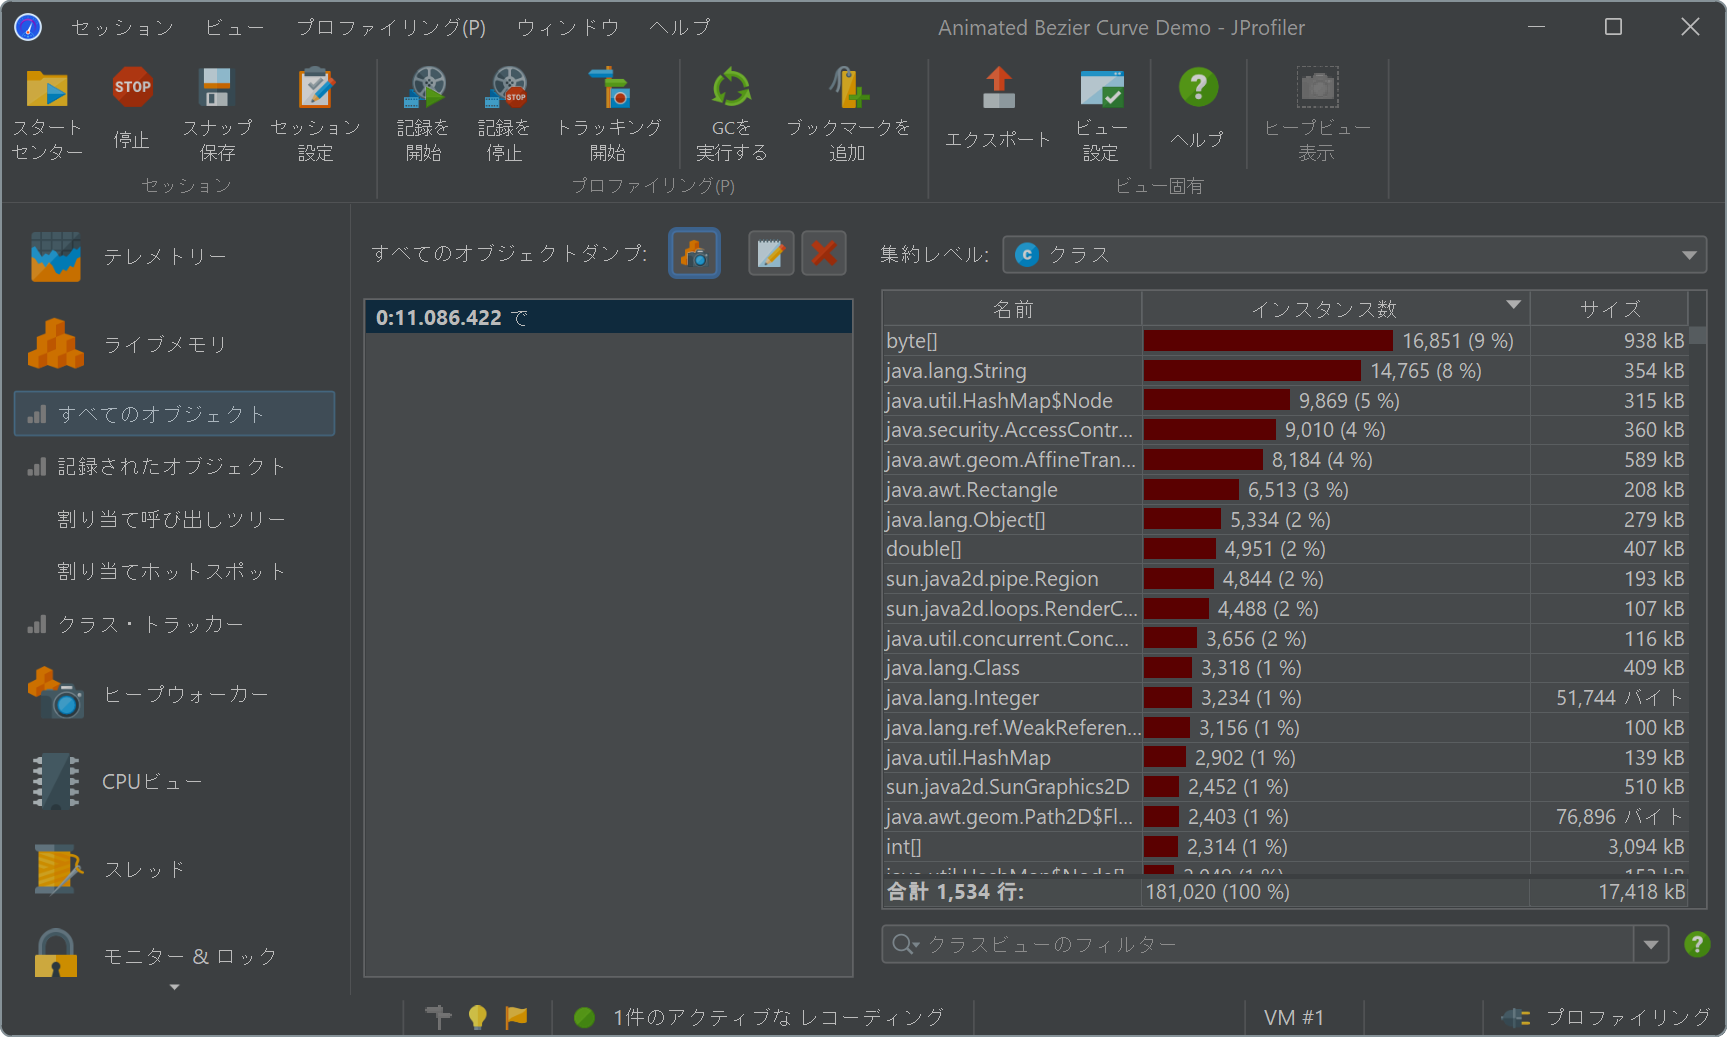Save a snapshot with スナップ保存
This screenshot has height=1037, width=1727.
(x=217, y=114)
